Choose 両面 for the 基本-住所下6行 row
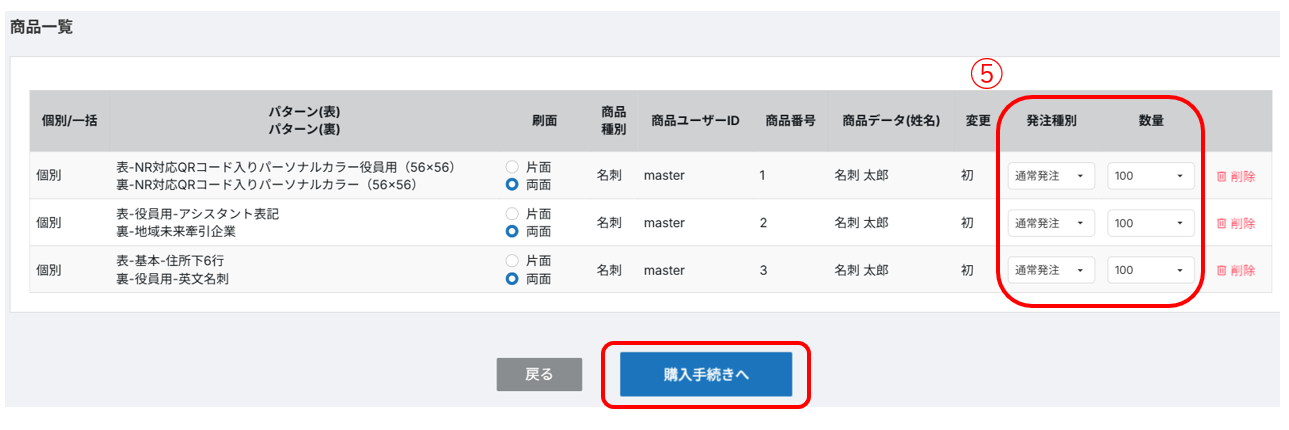 (513, 279)
